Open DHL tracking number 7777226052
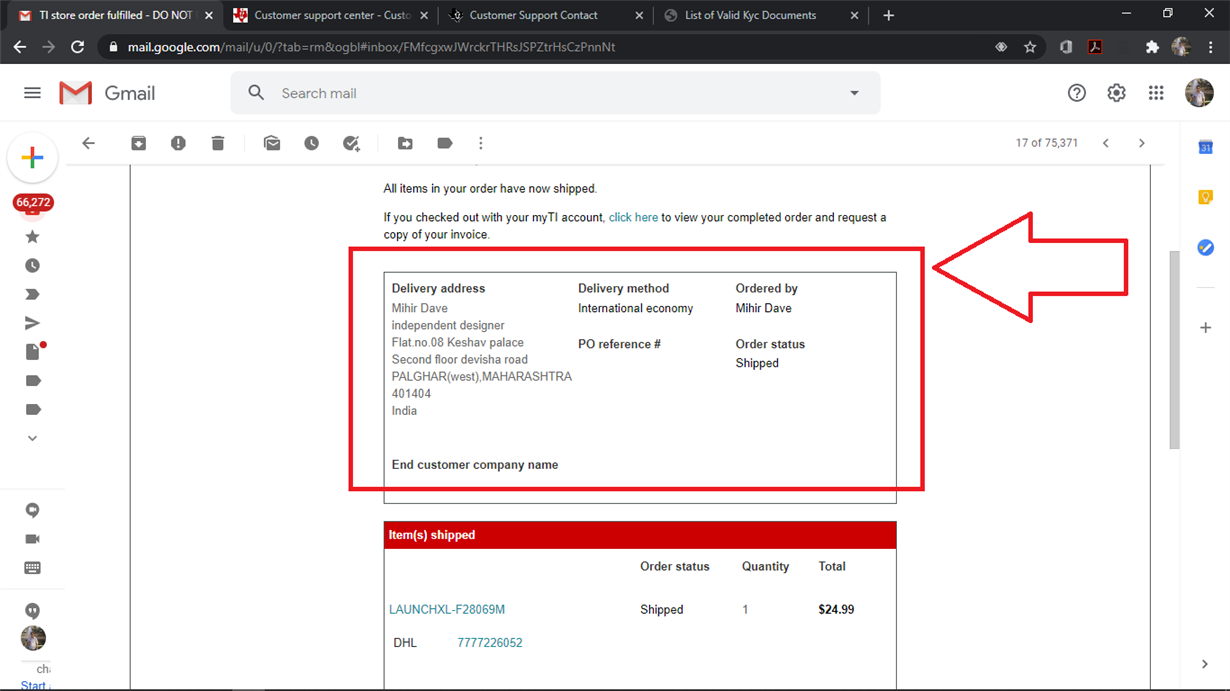 click(490, 643)
